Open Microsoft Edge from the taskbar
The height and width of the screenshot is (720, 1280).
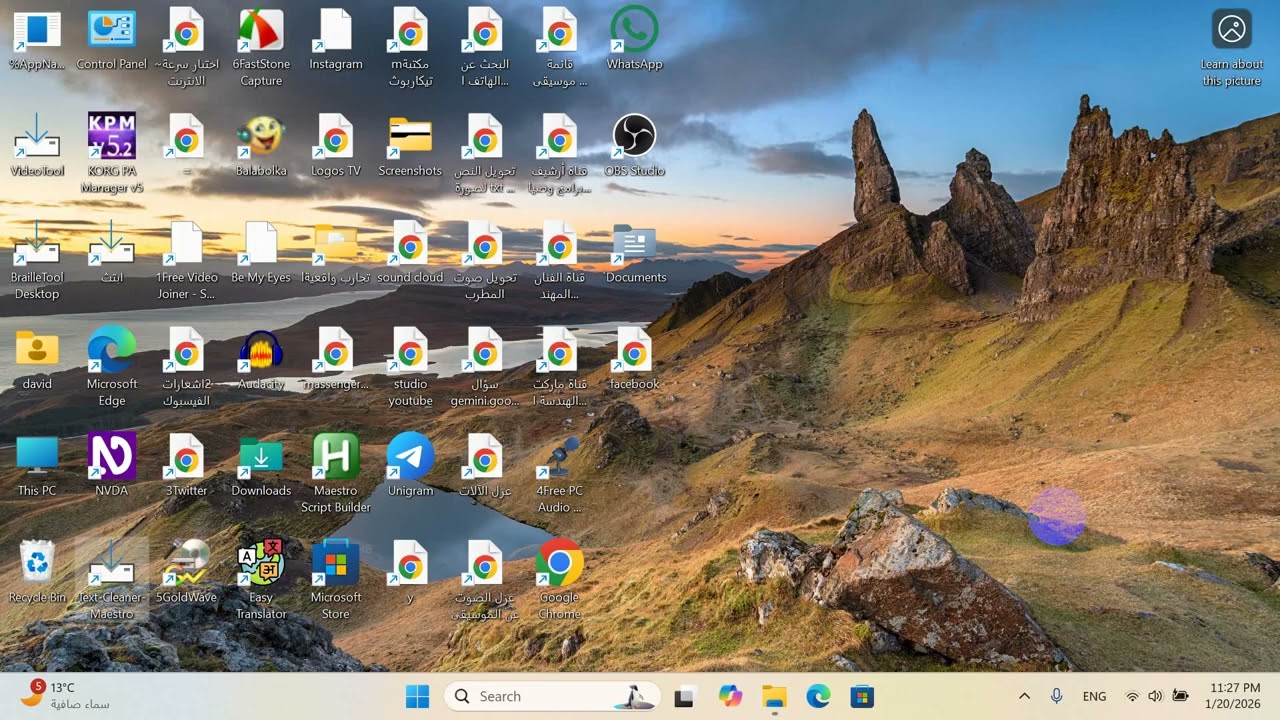point(819,696)
